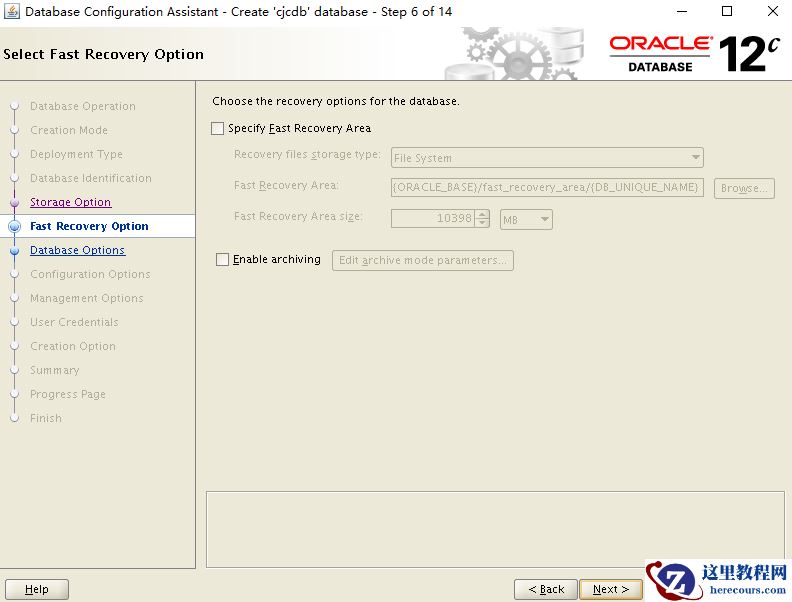792x602 pixels.
Task: Click Configuration Options step
Action: 90,274
